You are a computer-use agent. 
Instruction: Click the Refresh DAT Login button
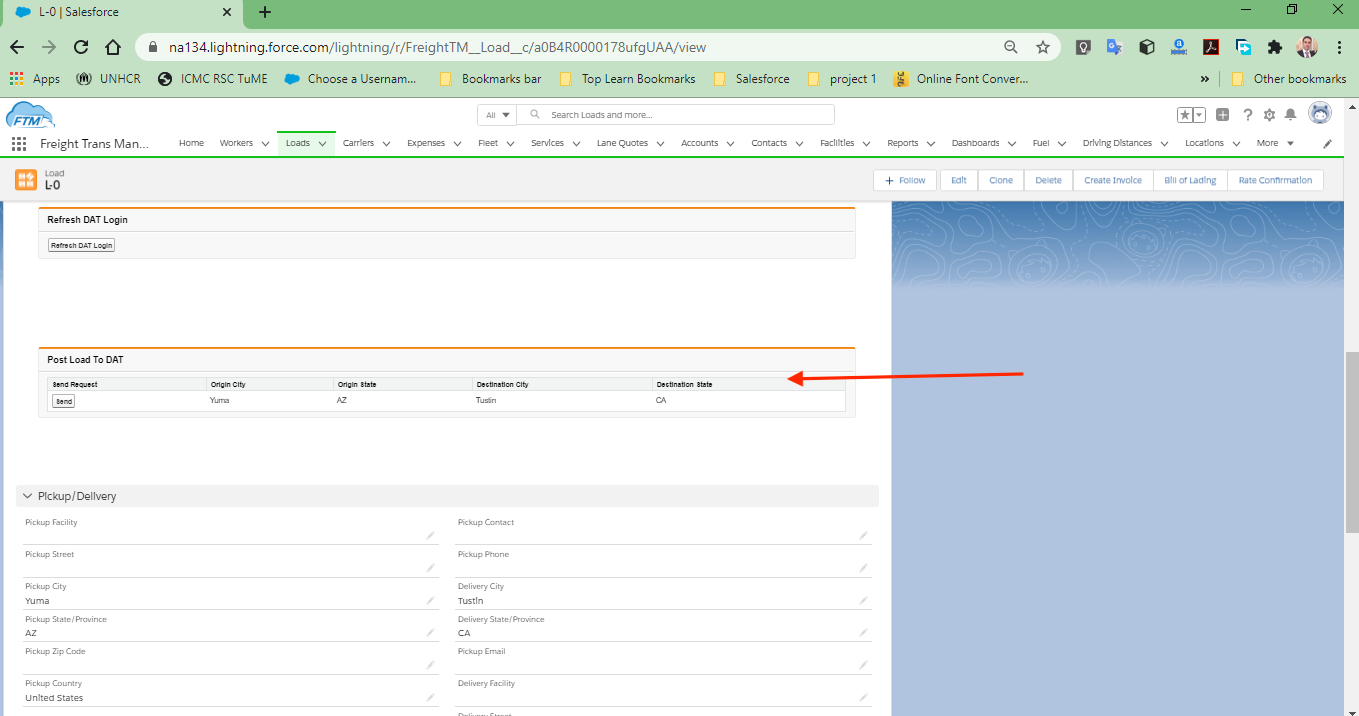(x=82, y=245)
